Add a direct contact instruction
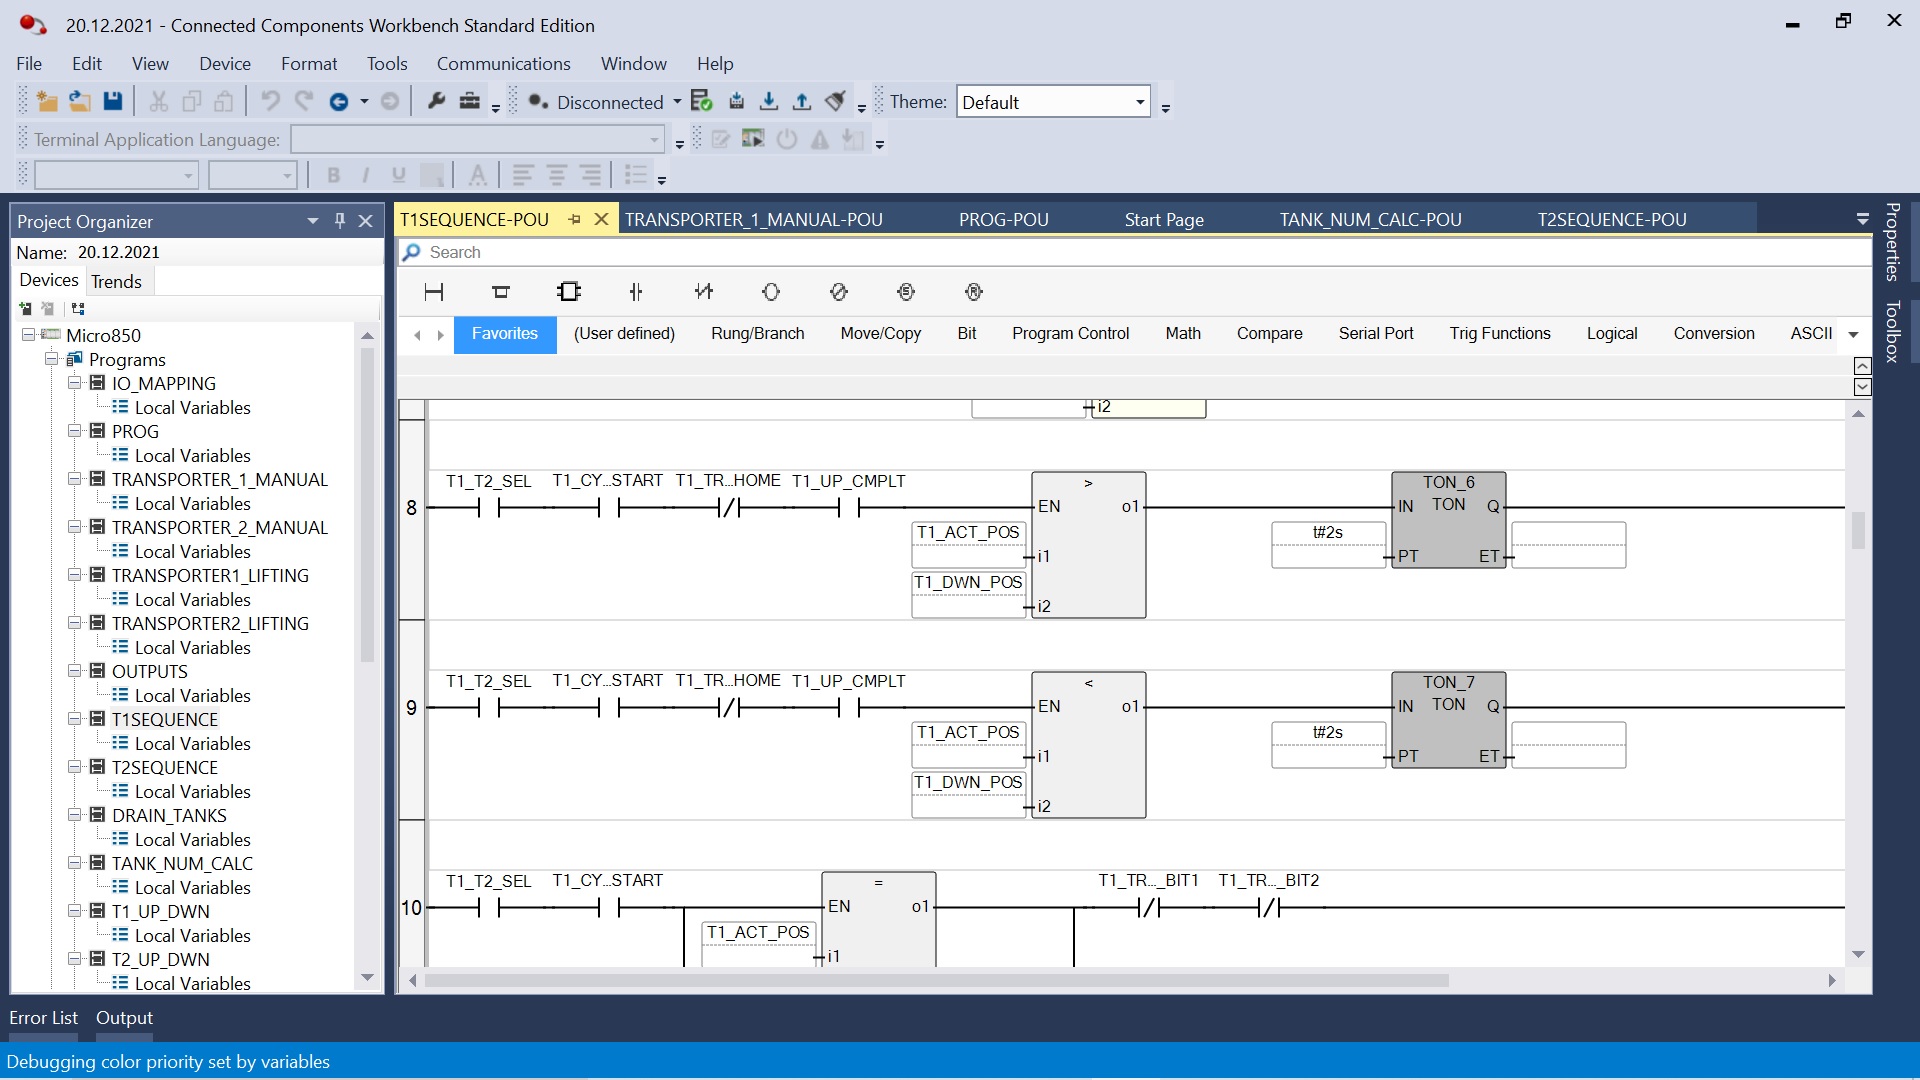The image size is (1920, 1080). click(636, 292)
